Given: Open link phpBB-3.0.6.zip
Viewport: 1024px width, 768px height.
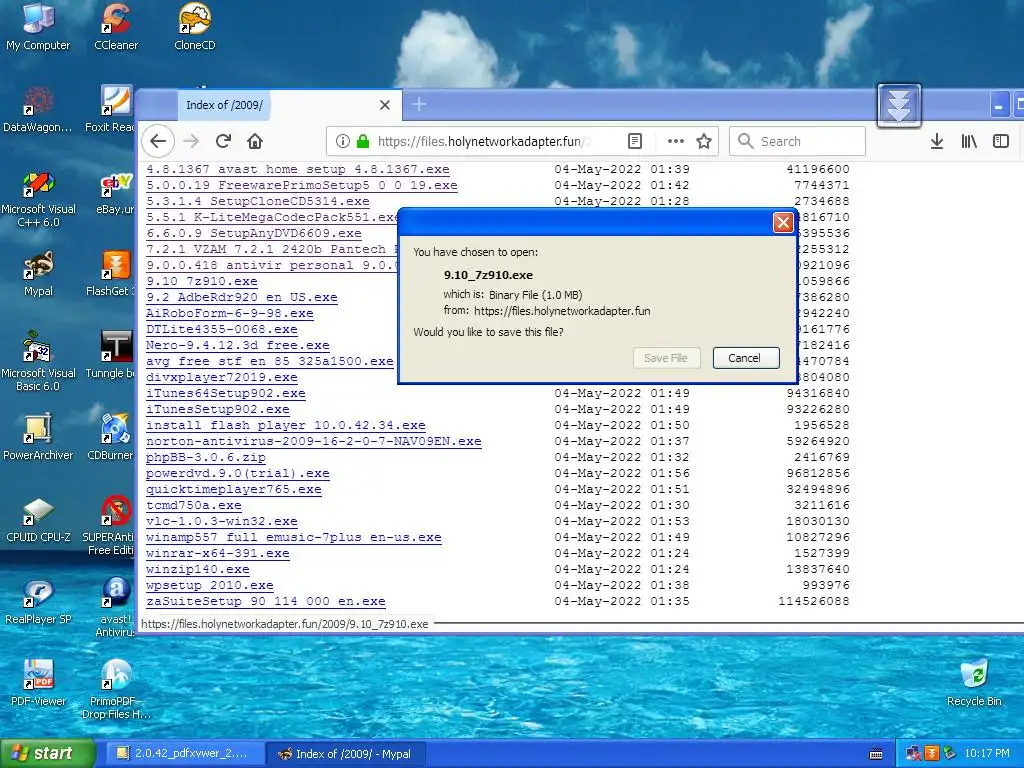Looking at the screenshot, I should tap(206, 458).
